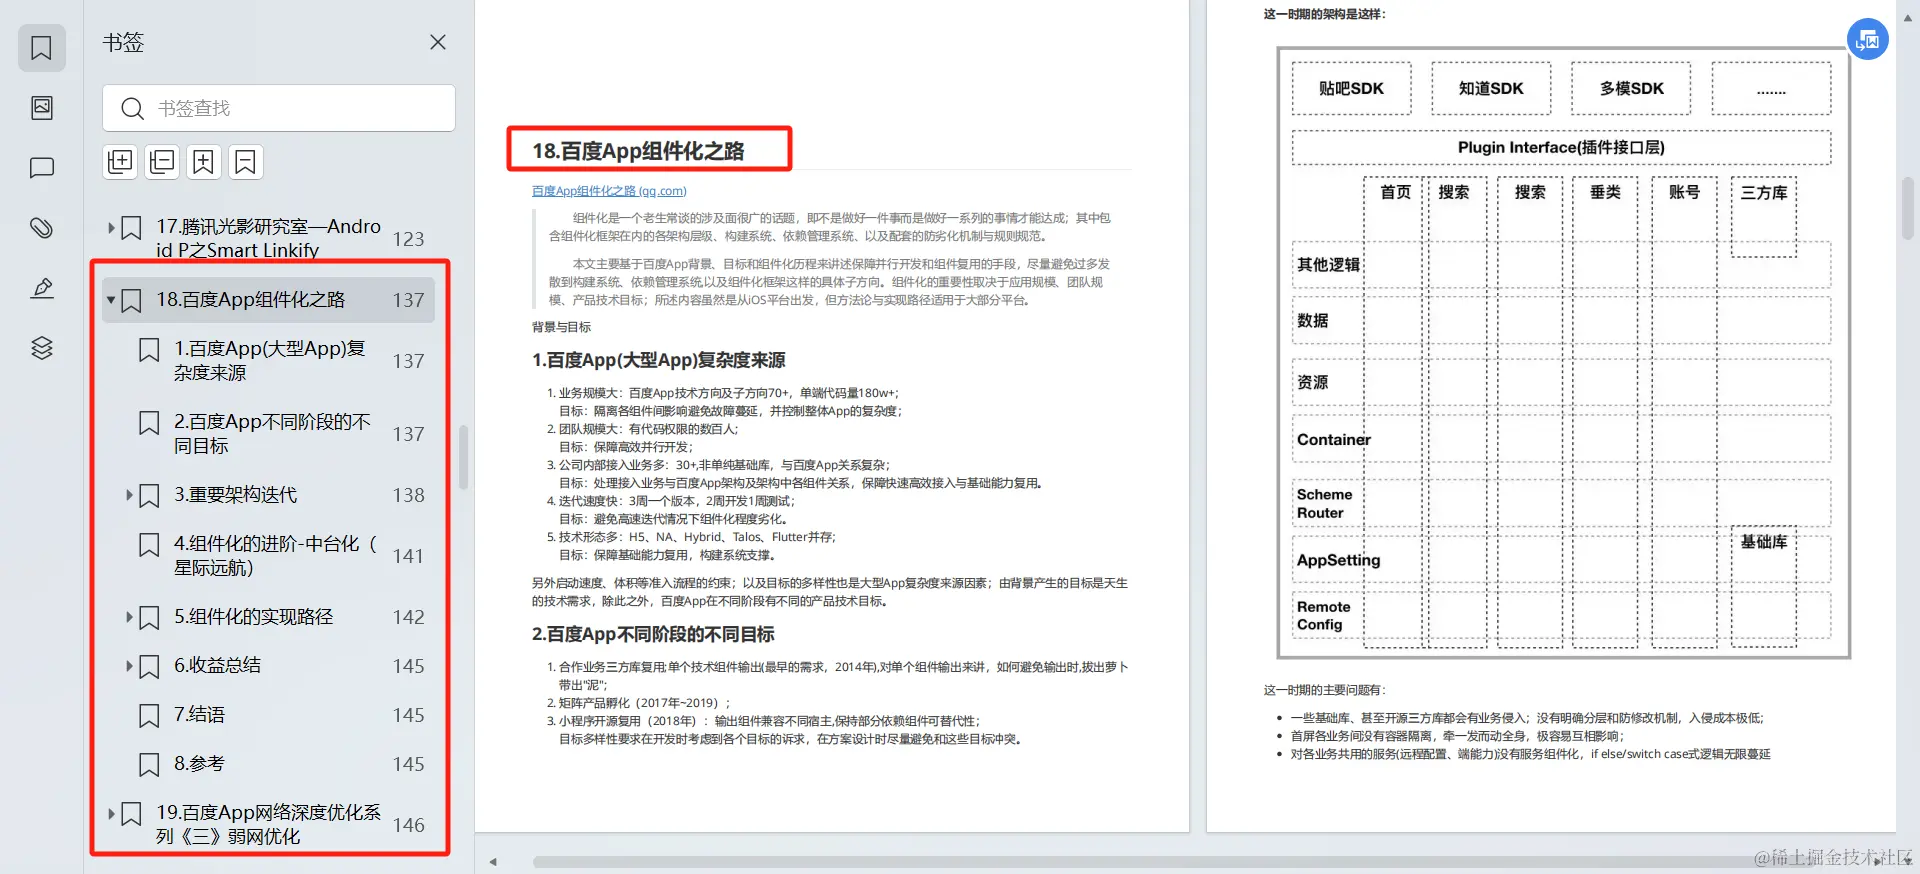Open the bookmarks panel icon in sidebar

point(41,48)
